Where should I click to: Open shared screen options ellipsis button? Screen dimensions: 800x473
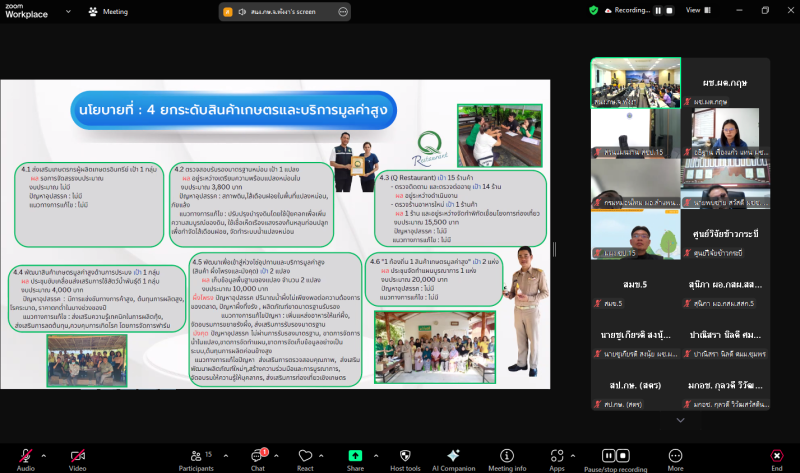(x=343, y=11)
